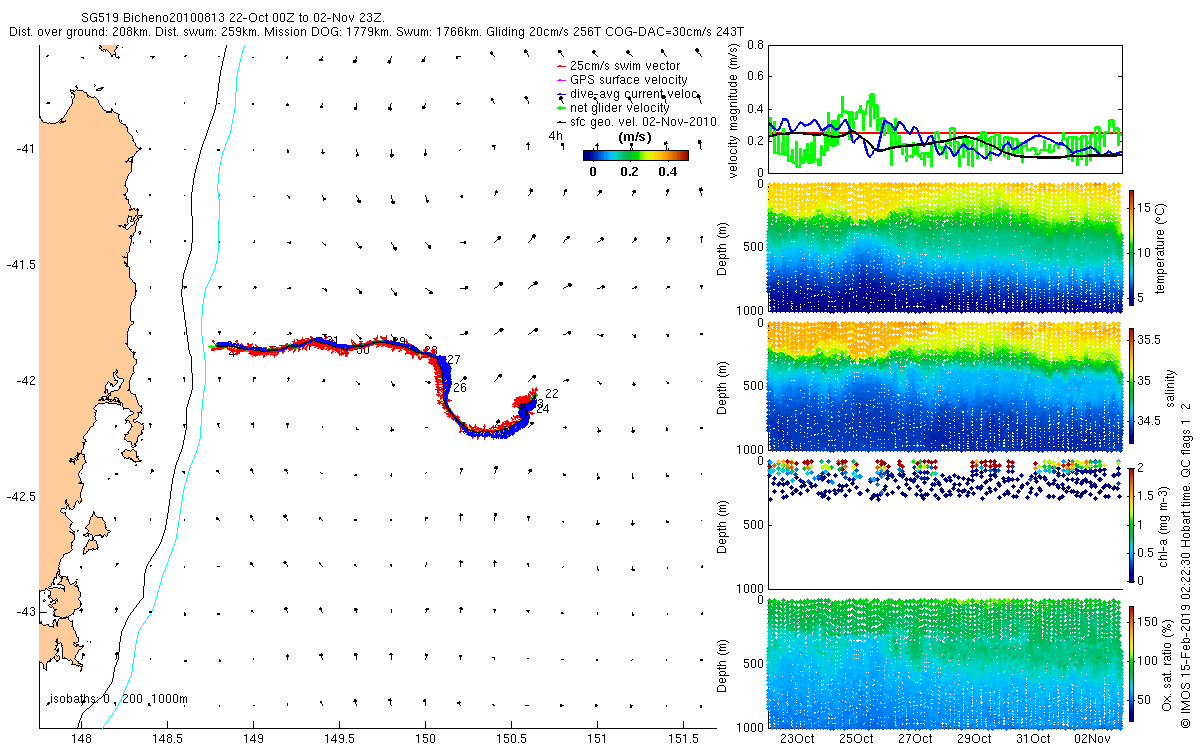1200x750 pixels.
Task: Click the '31Oct' date tick label
Action: [x=1033, y=738]
